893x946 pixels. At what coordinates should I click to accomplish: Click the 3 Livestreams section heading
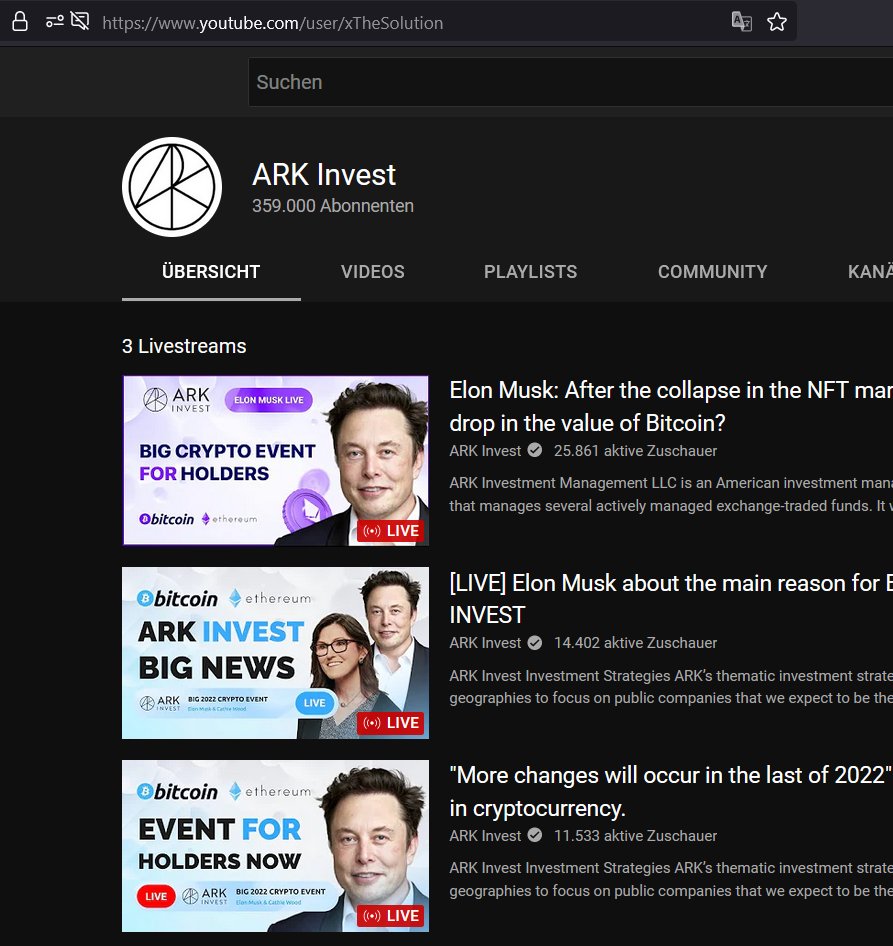(x=184, y=346)
